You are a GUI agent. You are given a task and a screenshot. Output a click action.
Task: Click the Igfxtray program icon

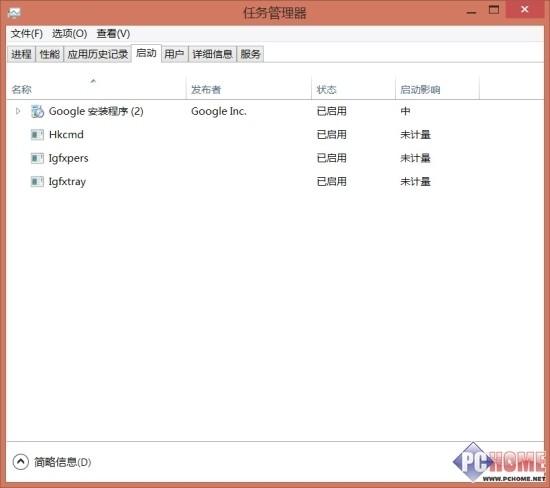[x=37, y=182]
